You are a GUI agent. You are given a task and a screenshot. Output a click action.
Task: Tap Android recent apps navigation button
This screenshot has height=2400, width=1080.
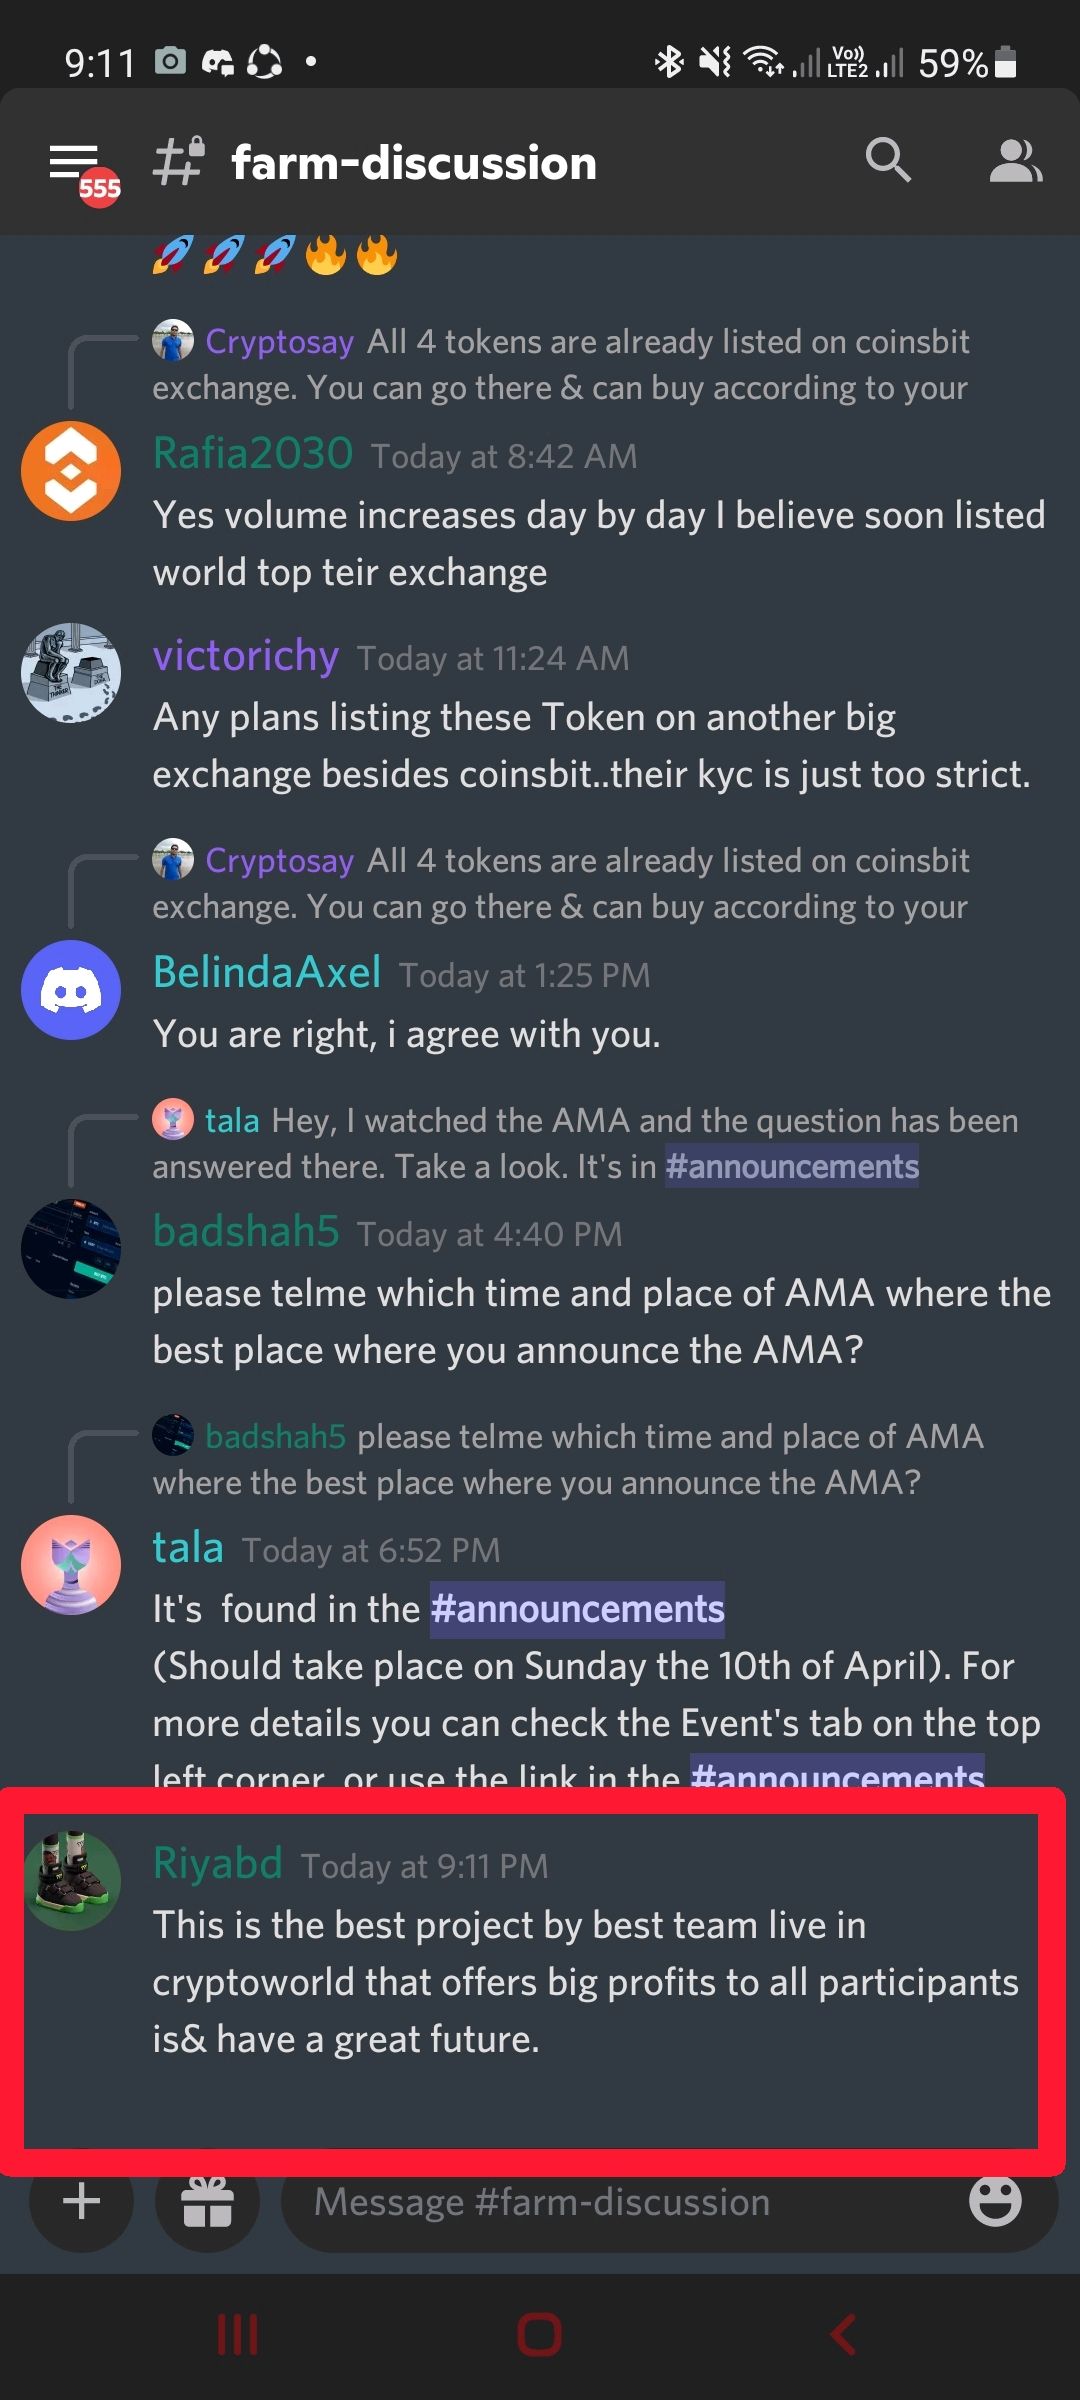(238, 2336)
